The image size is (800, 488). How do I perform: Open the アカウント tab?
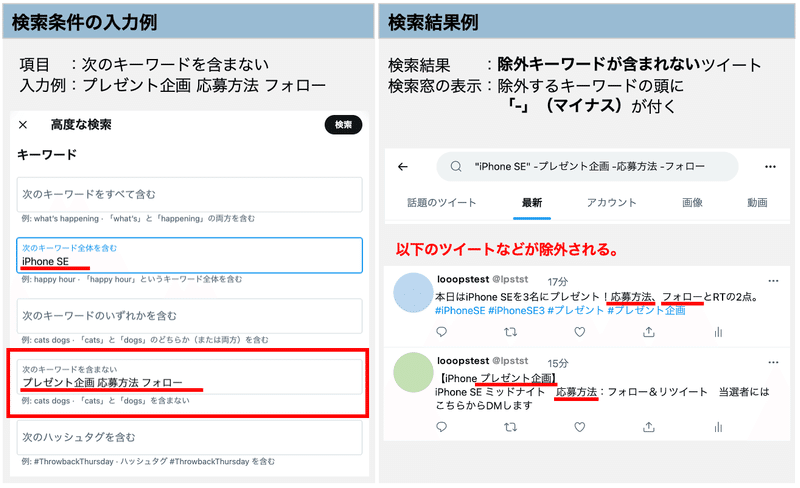pyautogui.click(x=612, y=203)
